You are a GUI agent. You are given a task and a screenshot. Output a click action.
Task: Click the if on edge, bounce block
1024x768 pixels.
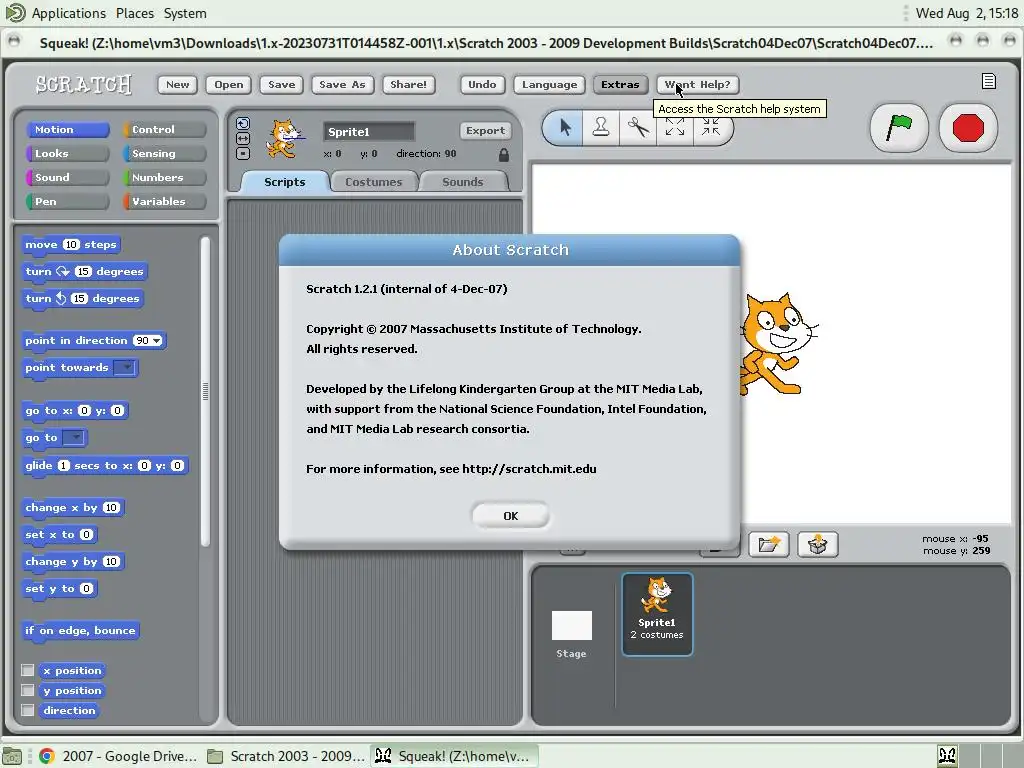tap(80, 630)
